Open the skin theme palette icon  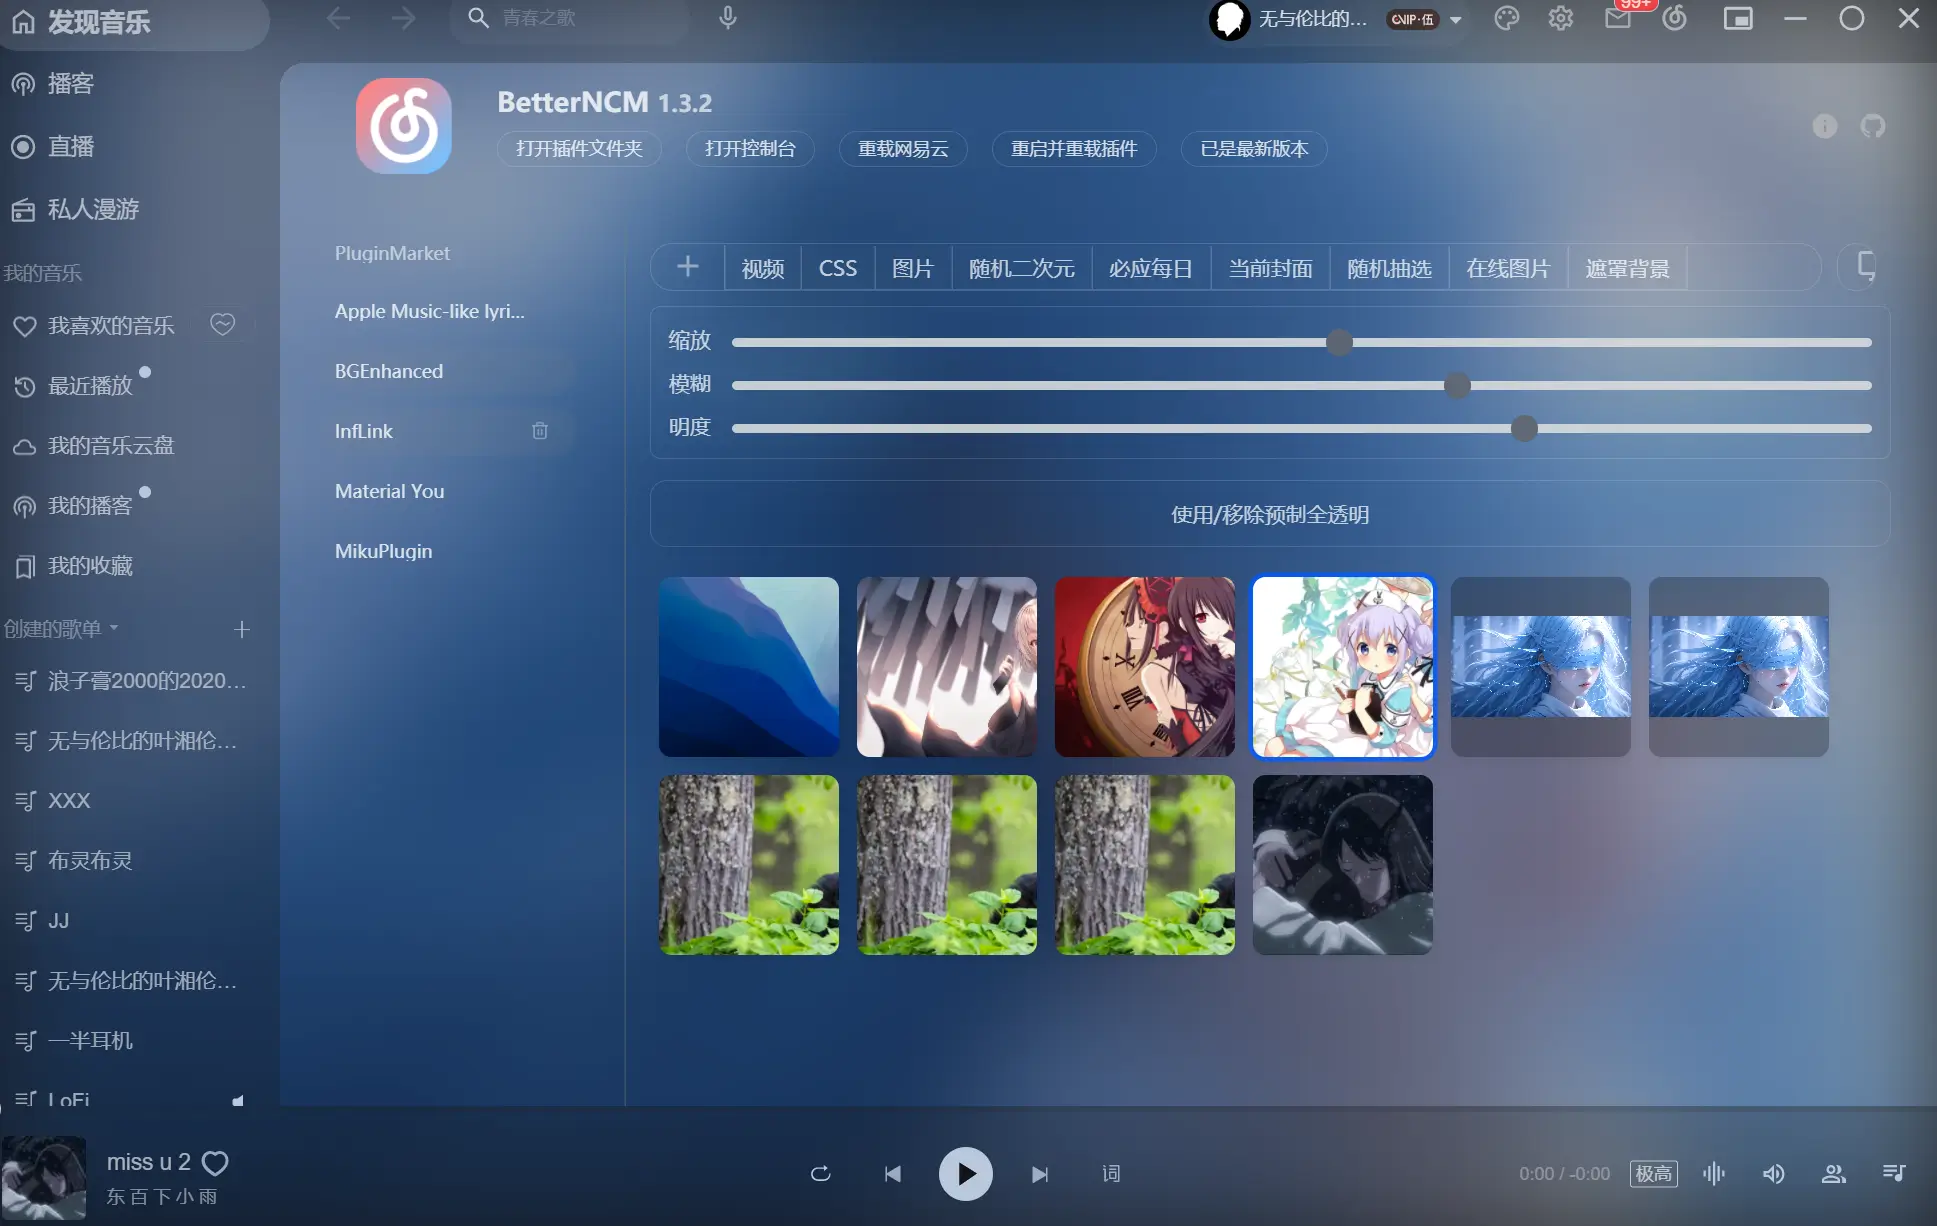click(1507, 18)
